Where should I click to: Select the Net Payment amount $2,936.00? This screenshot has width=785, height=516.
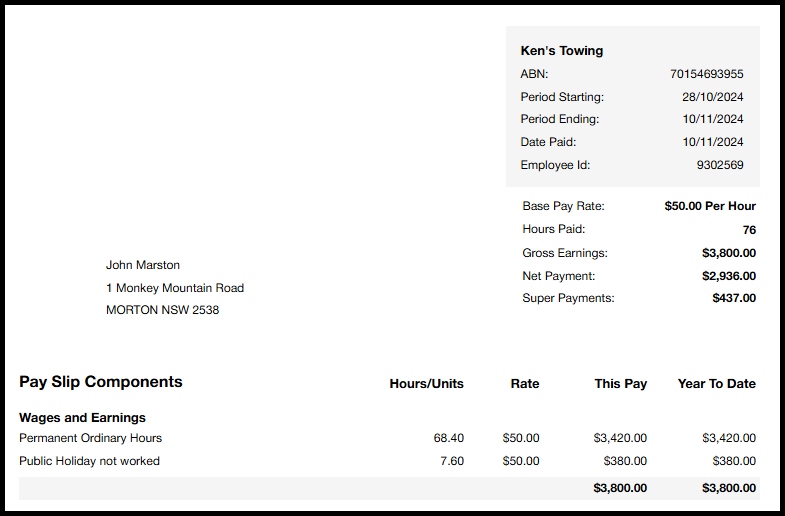tap(728, 276)
